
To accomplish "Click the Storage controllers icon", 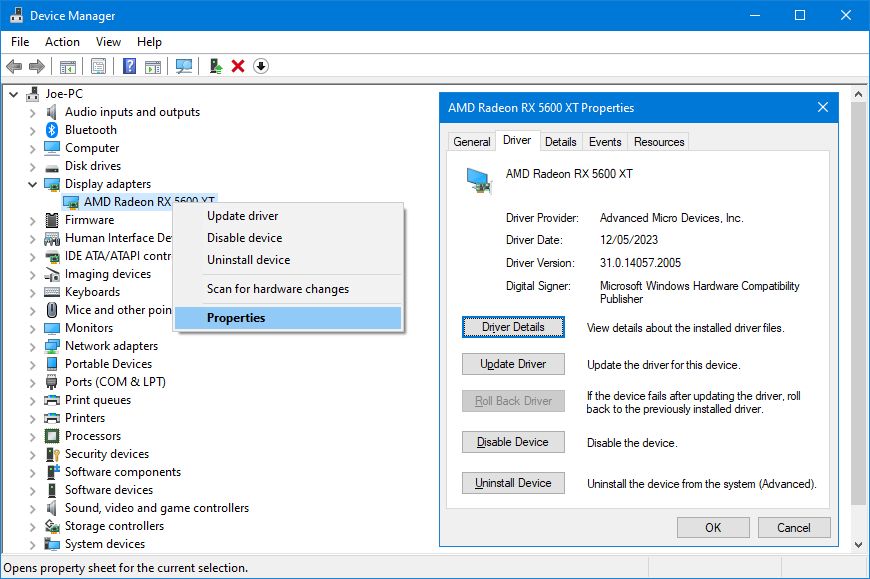I will tap(52, 526).
